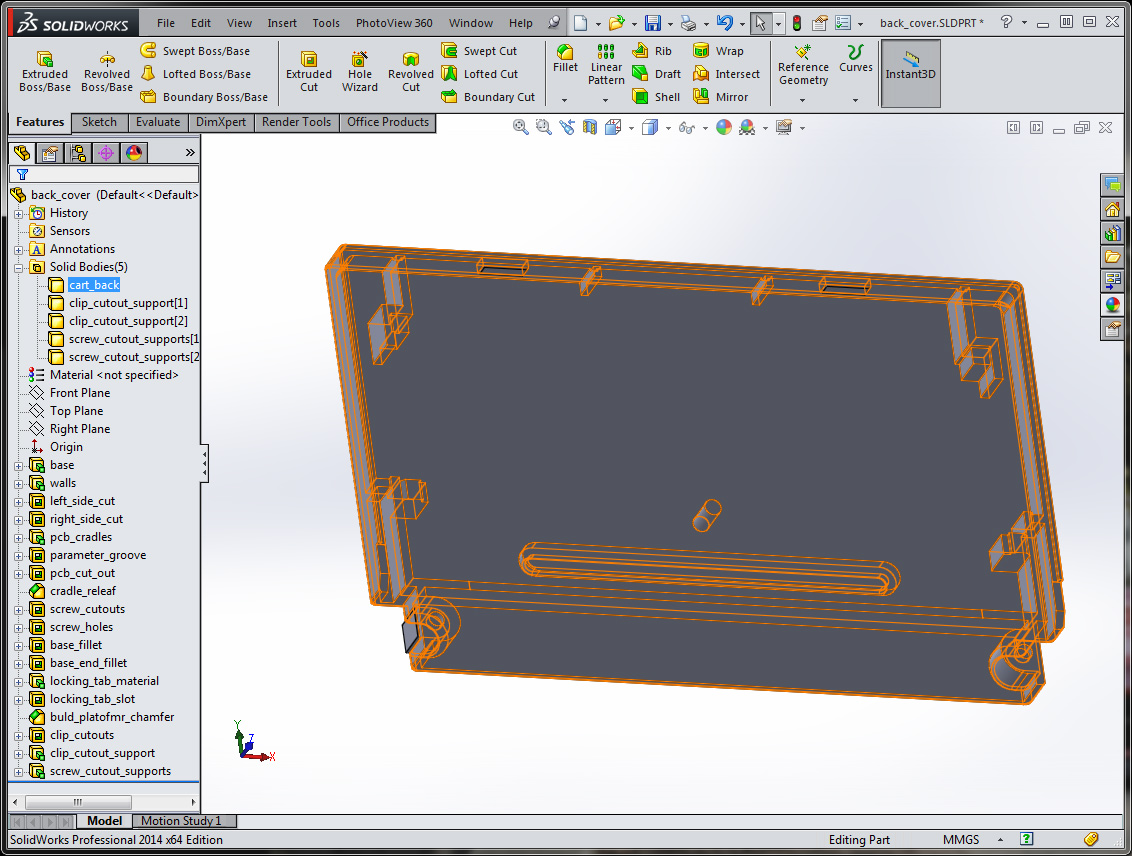Click the Zoom to Area icon
This screenshot has width=1132, height=856.
point(543,128)
